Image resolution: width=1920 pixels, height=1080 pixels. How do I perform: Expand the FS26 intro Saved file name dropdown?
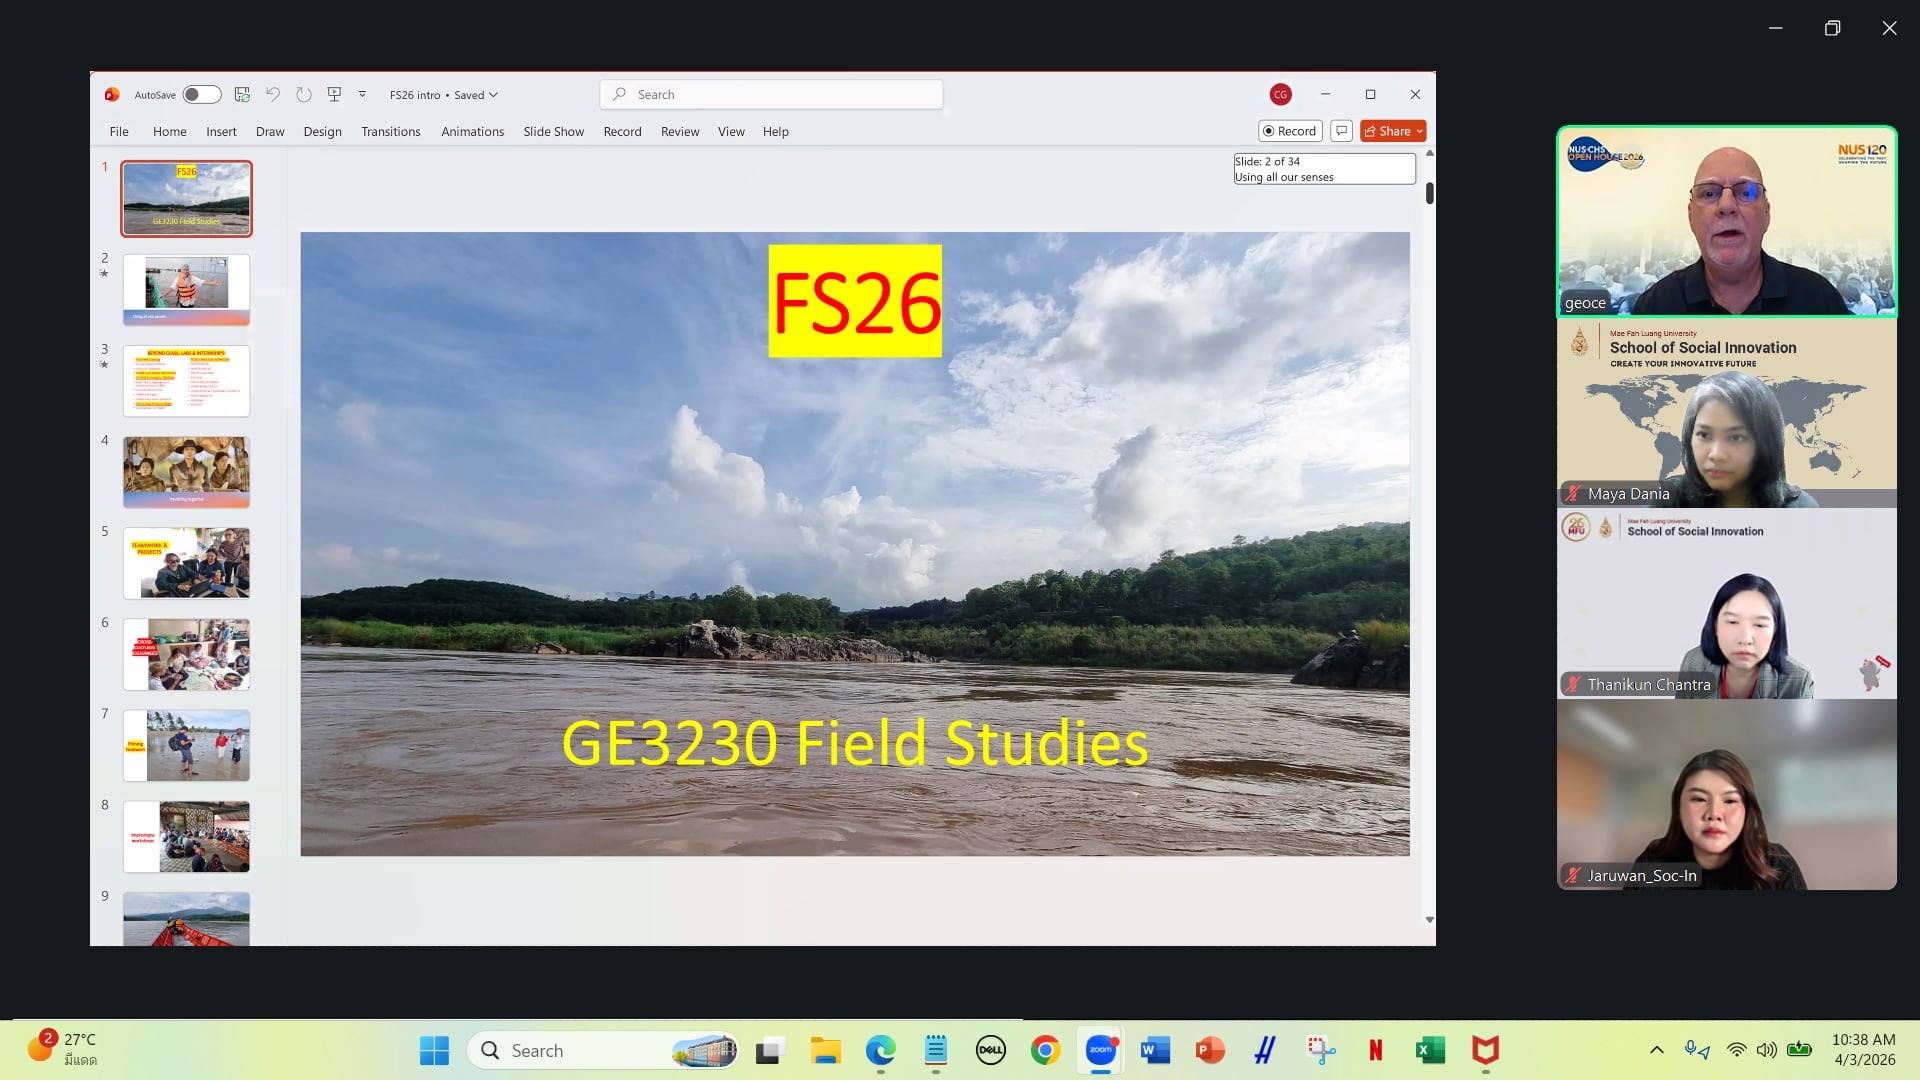point(444,95)
